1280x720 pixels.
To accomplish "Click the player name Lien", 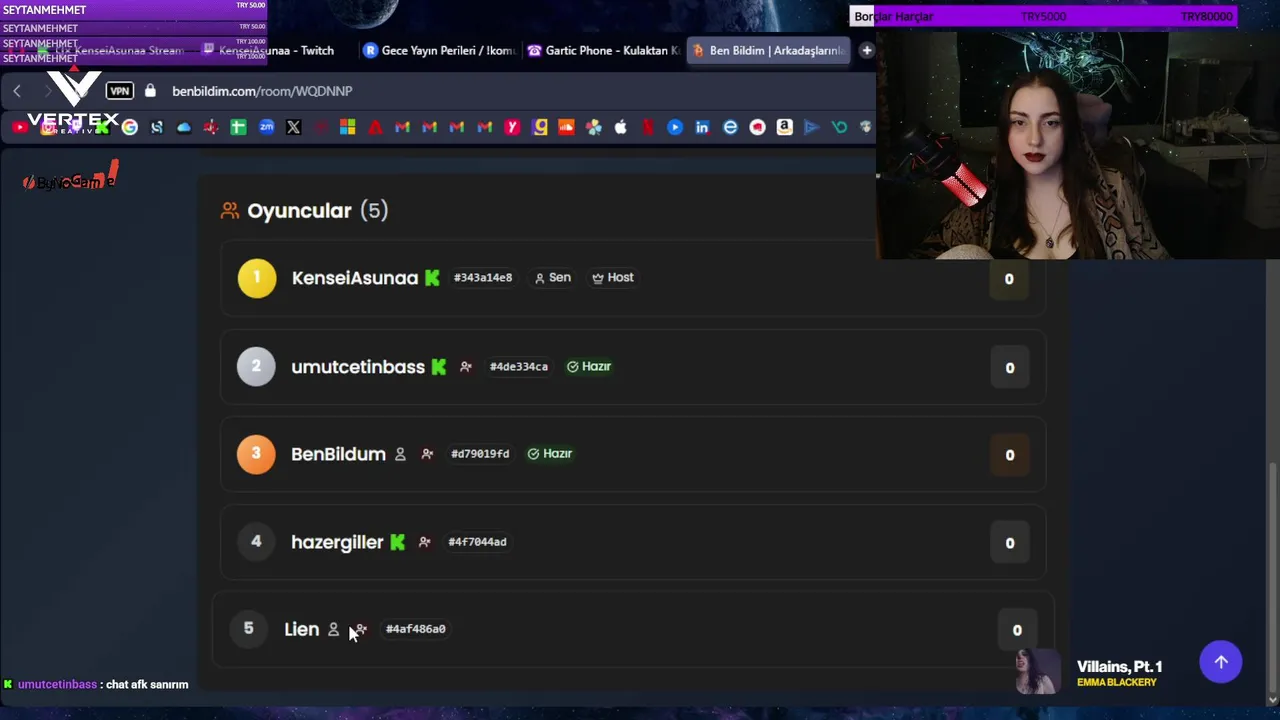I will click(x=302, y=629).
